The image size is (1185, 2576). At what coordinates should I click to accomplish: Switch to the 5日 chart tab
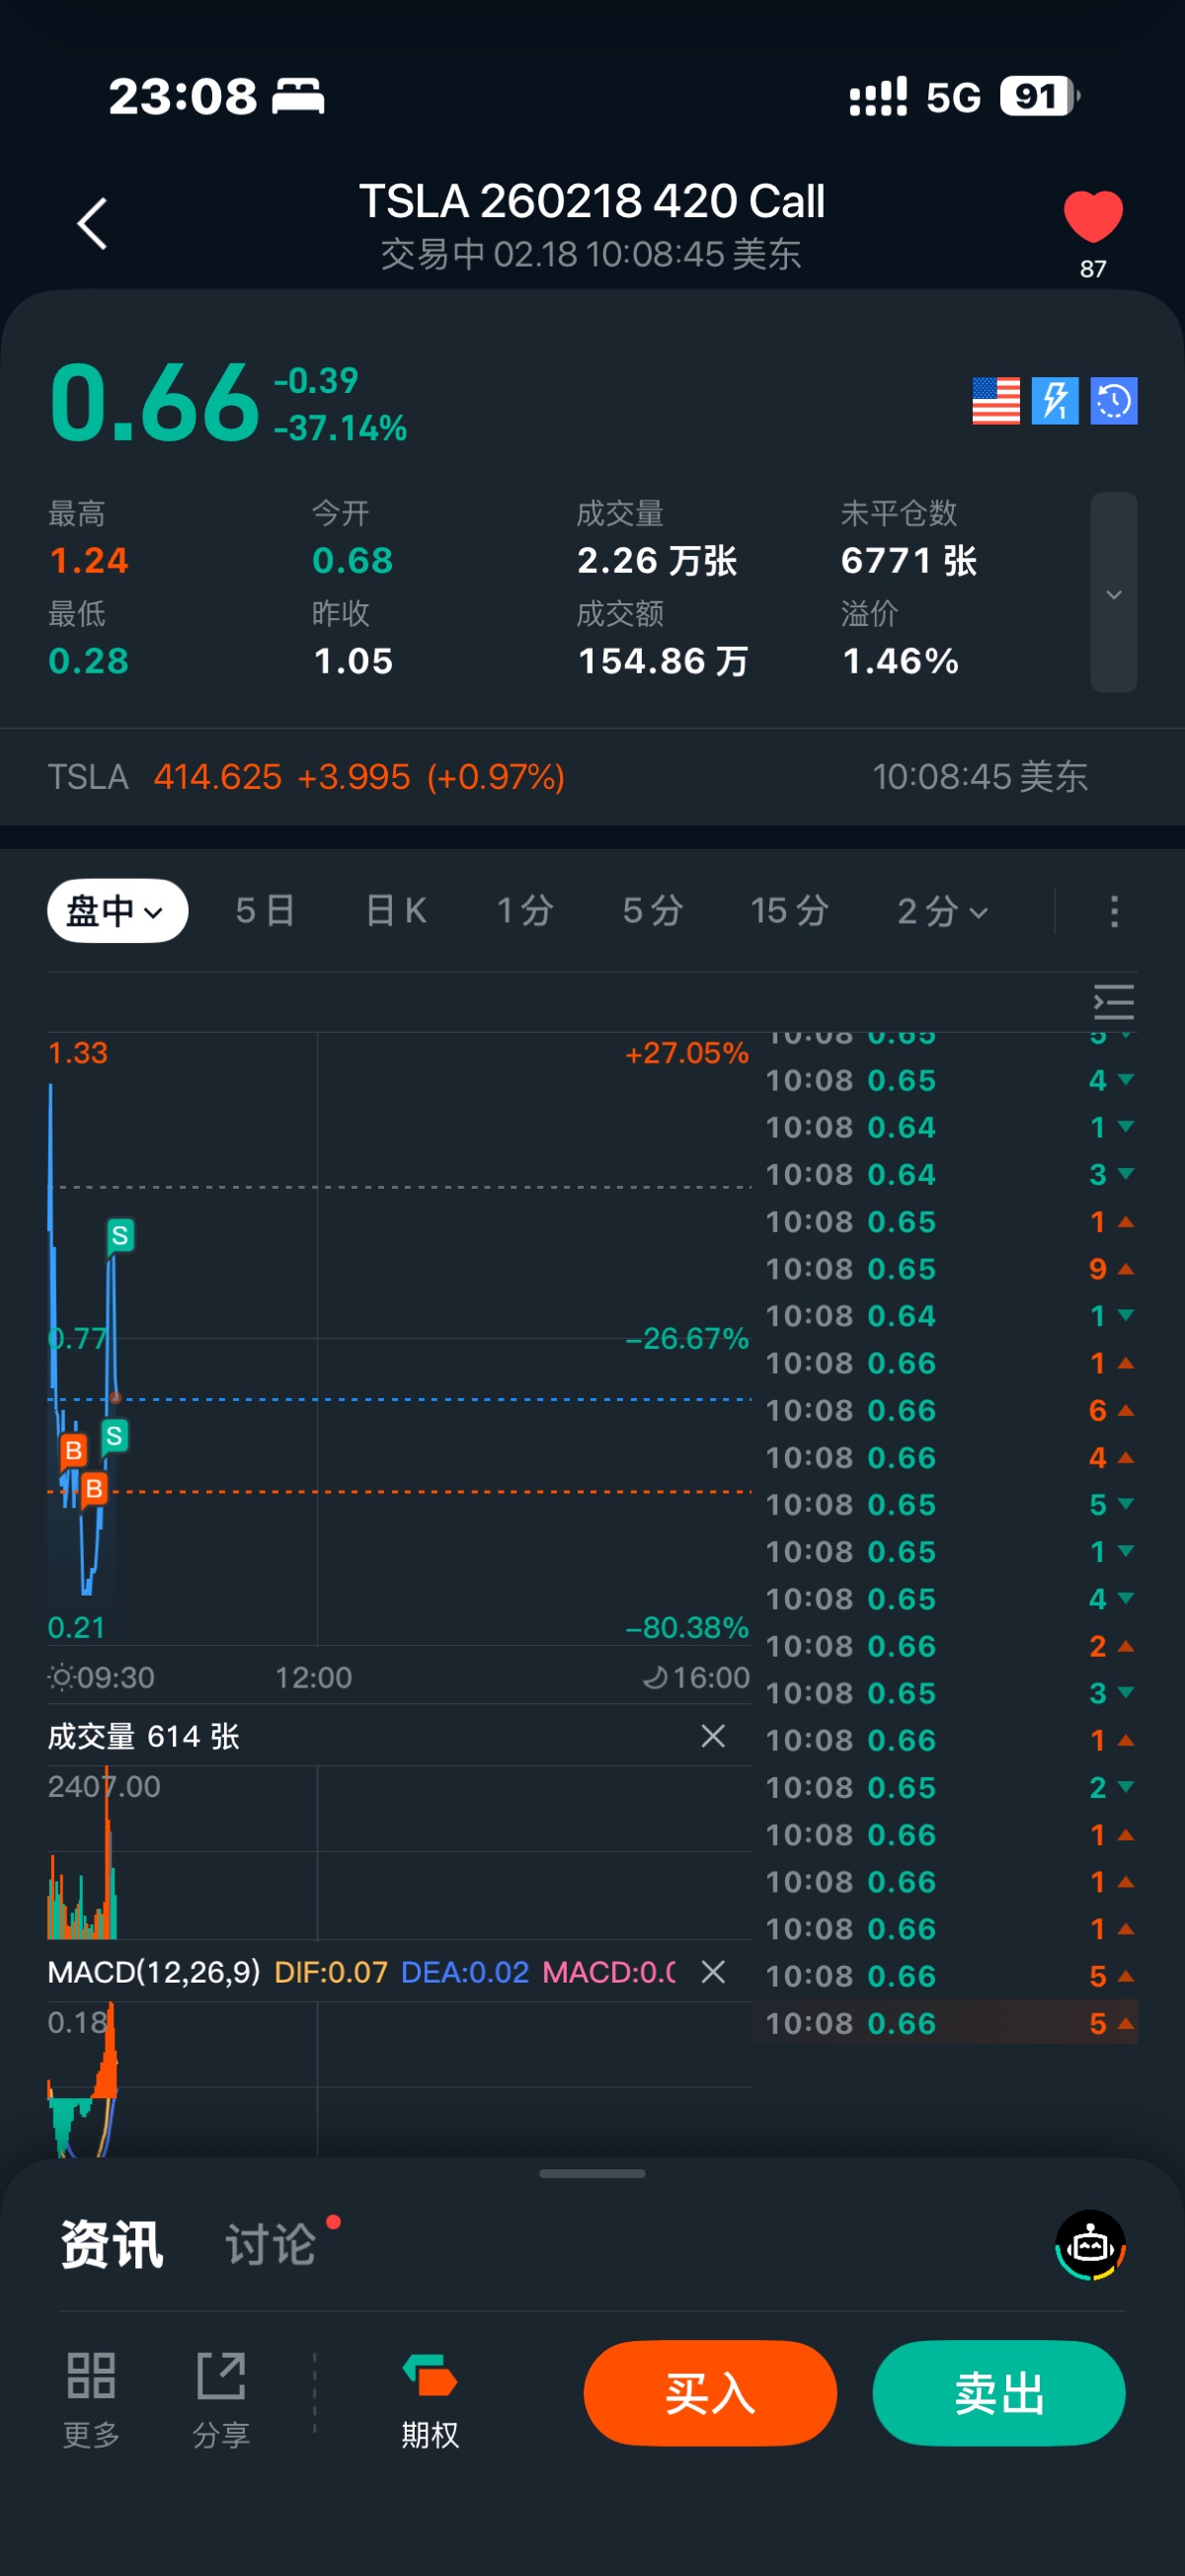pos(265,911)
